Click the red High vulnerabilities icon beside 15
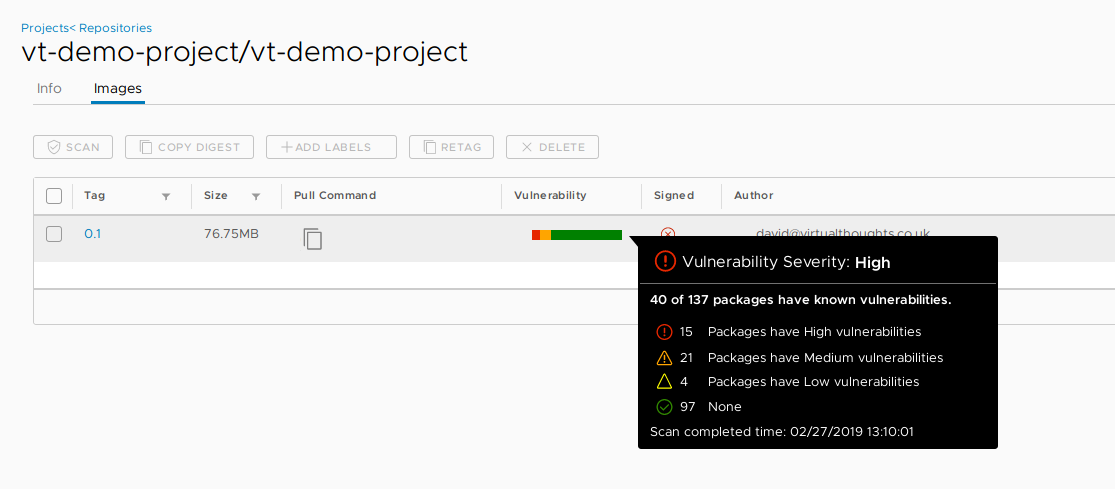Image resolution: width=1115 pixels, height=489 pixels. [x=664, y=331]
